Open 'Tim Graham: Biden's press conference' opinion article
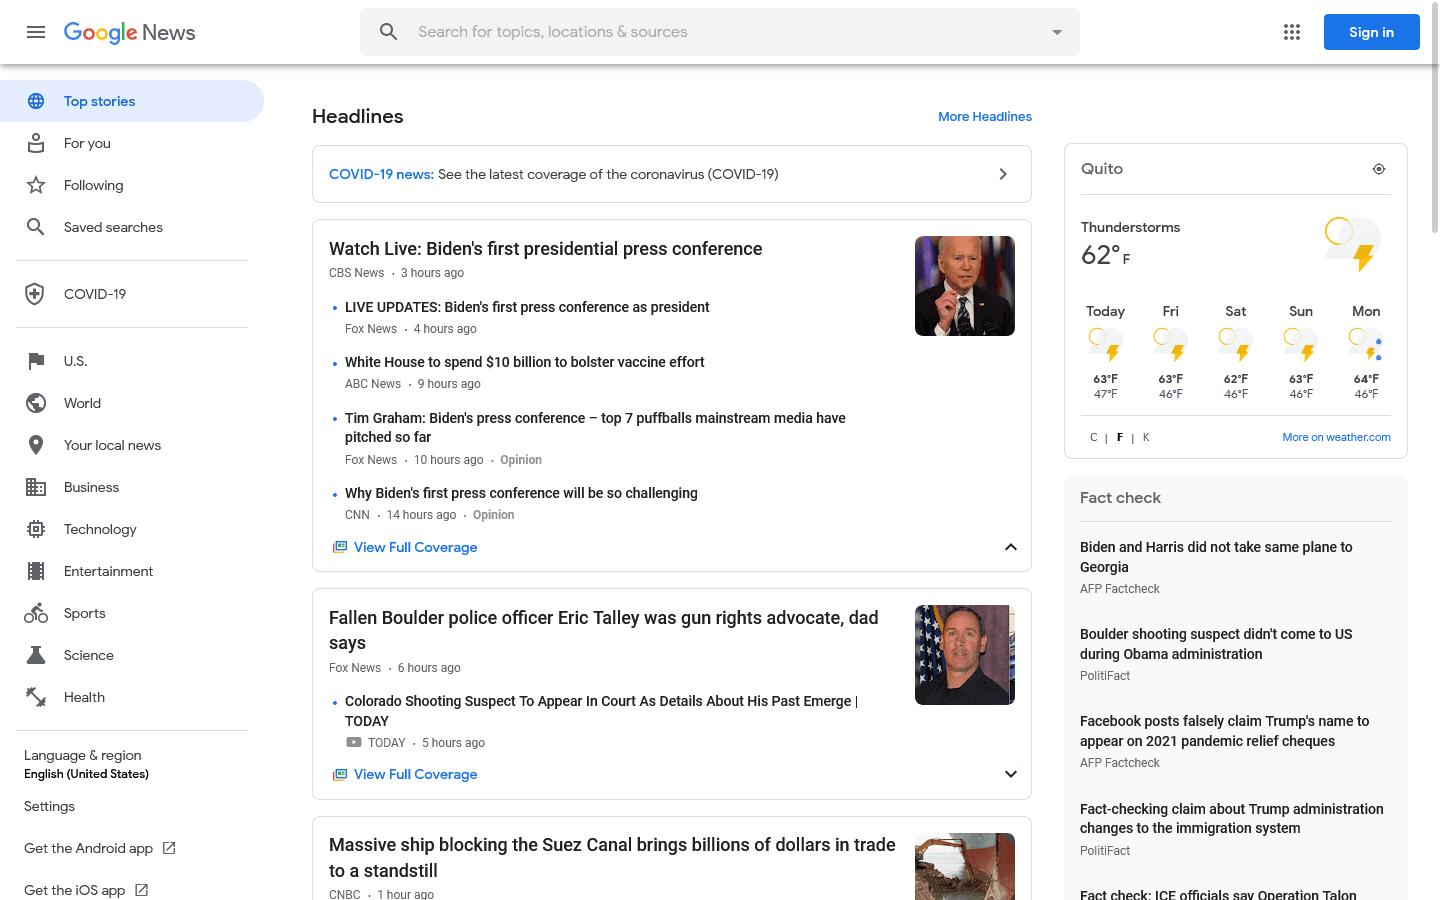 (x=595, y=427)
